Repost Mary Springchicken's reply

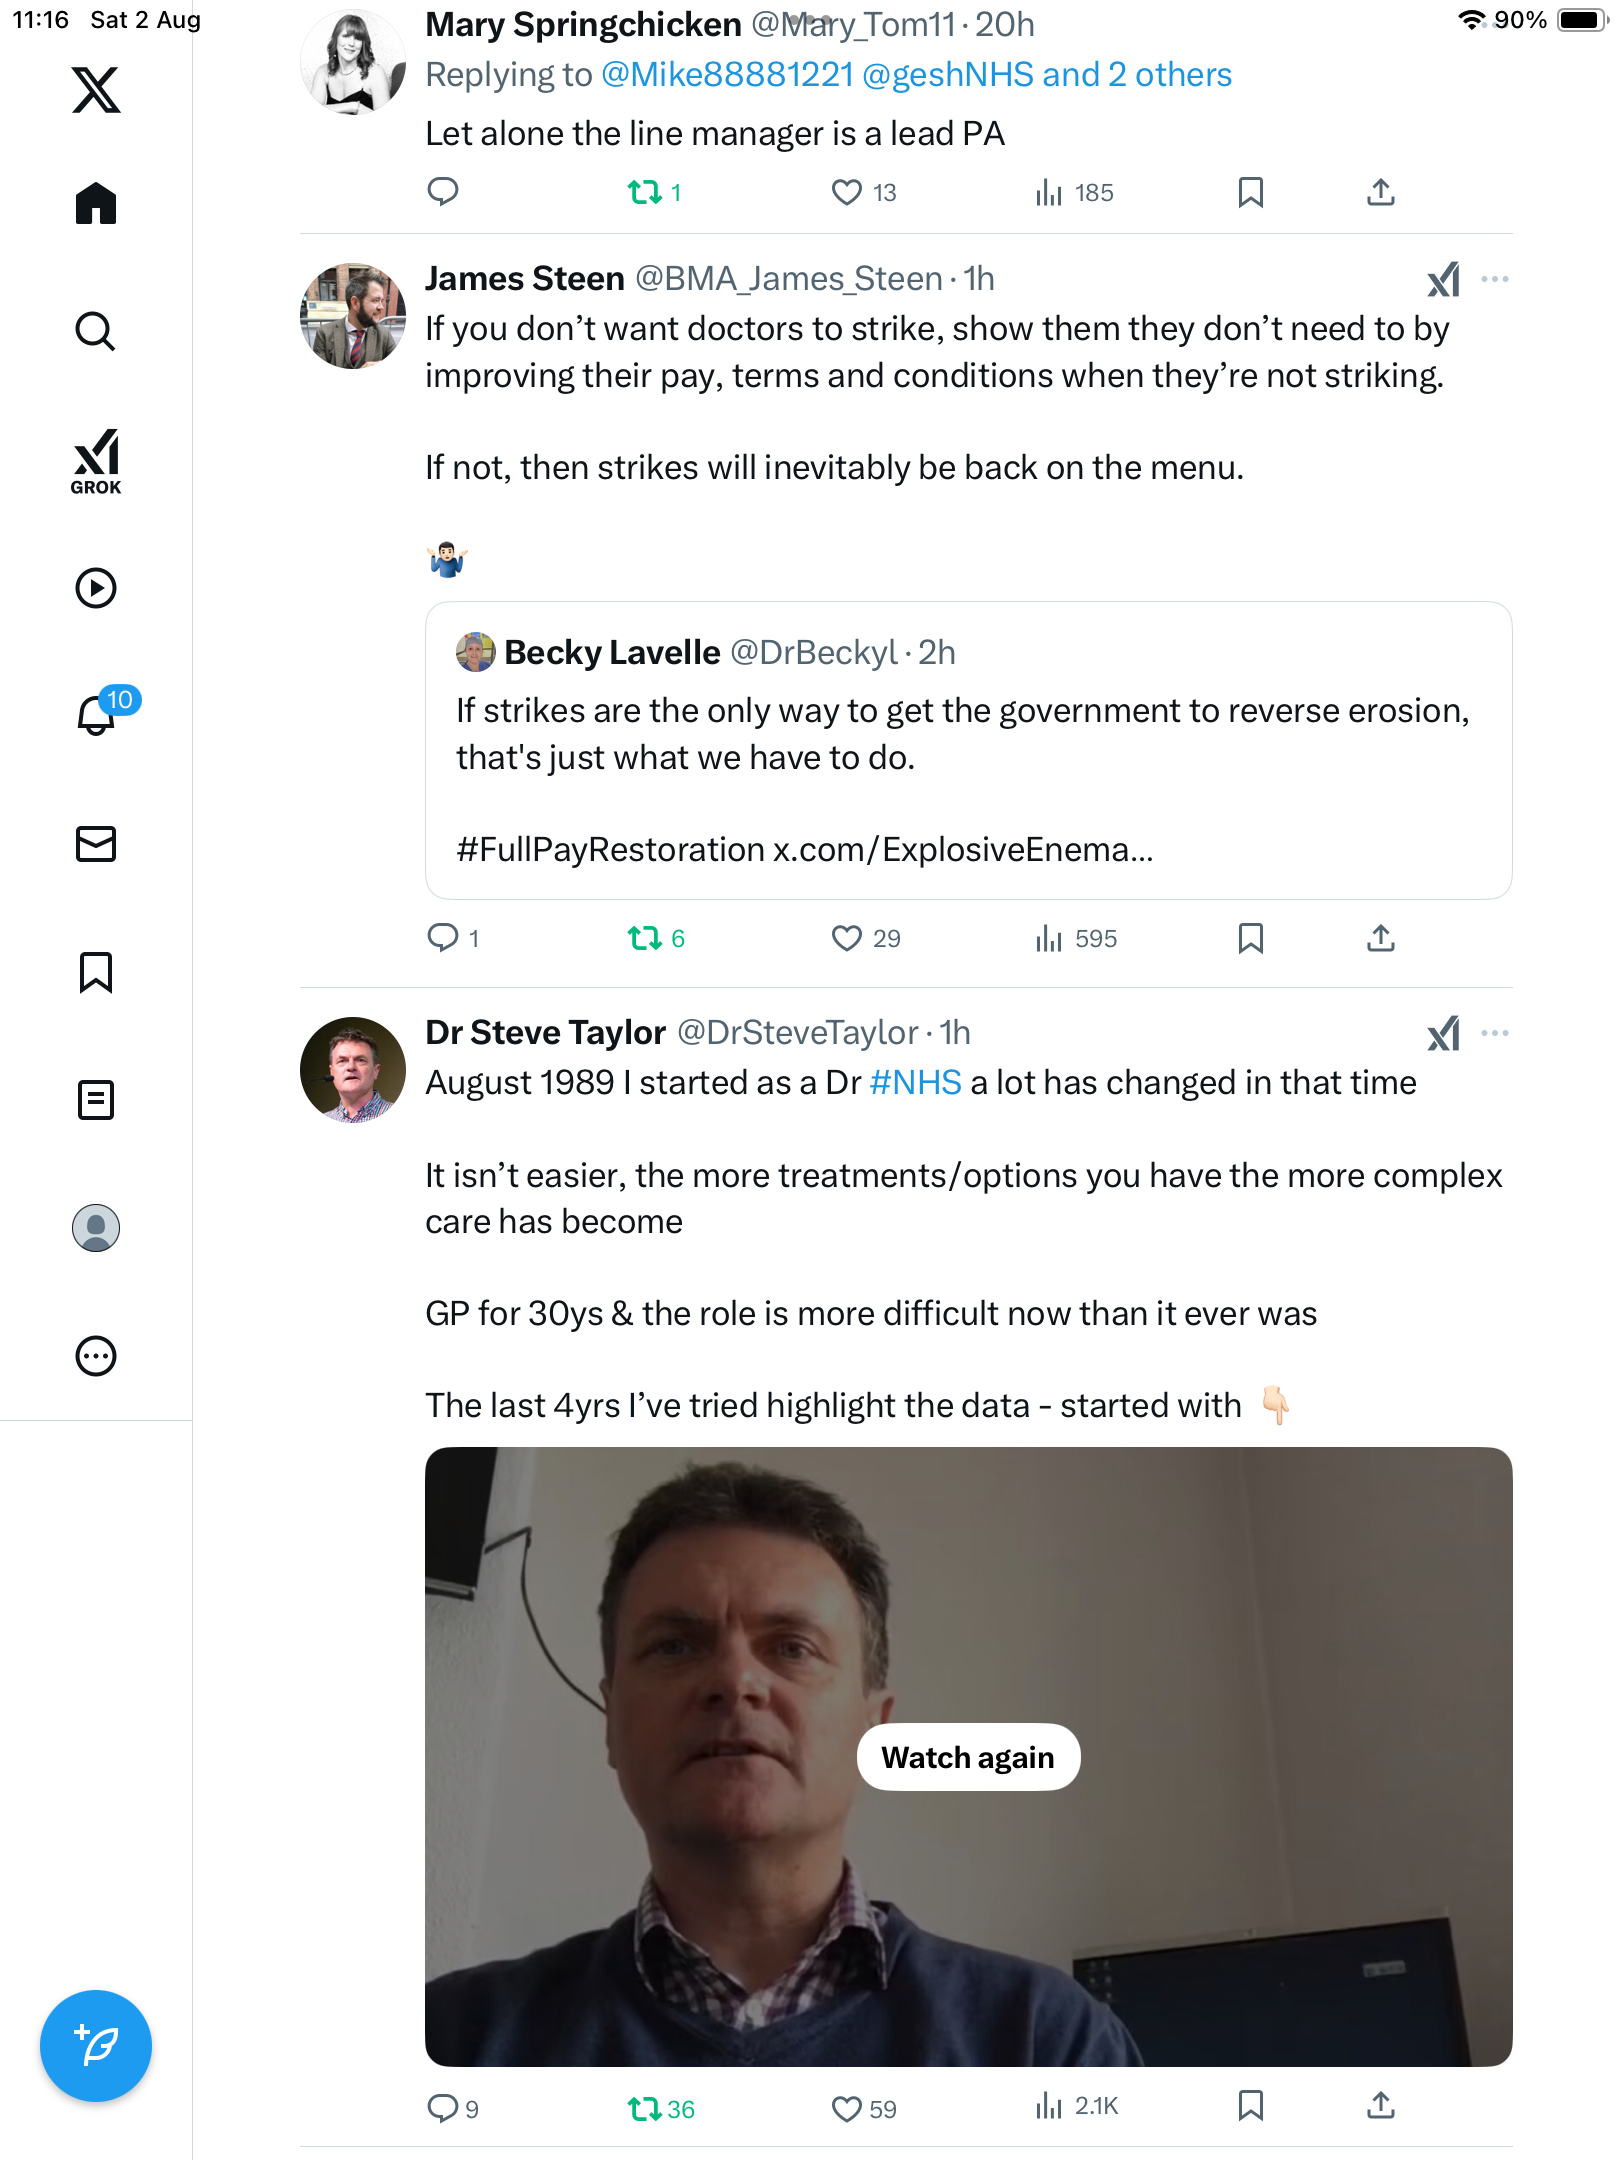[645, 192]
